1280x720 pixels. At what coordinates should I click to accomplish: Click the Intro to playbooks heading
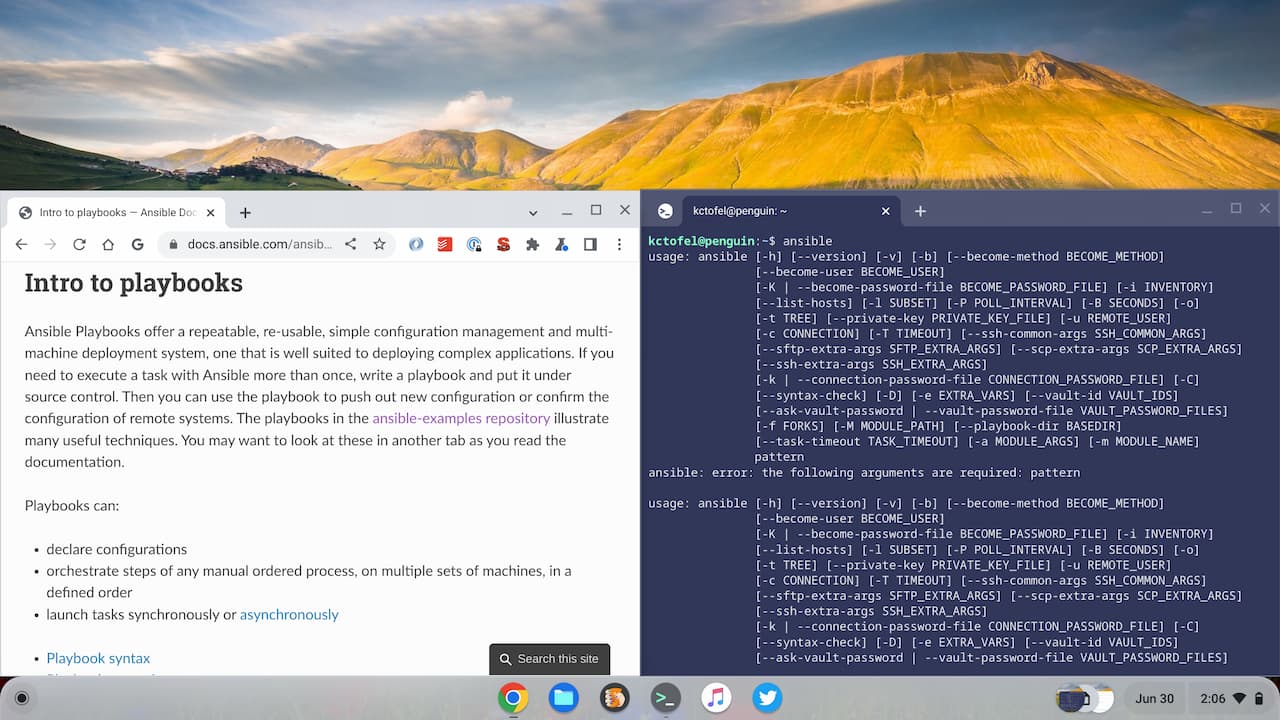[134, 282]
